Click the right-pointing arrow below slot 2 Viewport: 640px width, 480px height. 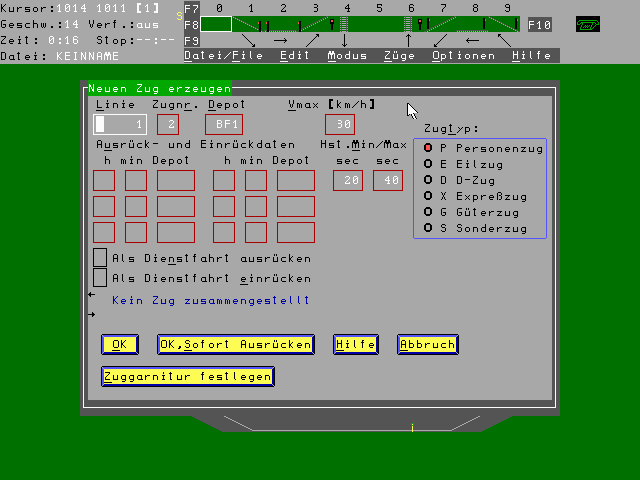click(281, 41)
